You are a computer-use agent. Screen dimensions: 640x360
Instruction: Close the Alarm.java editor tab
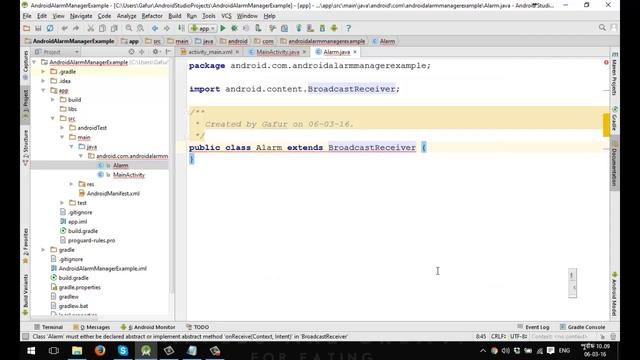tap(355, 52)
